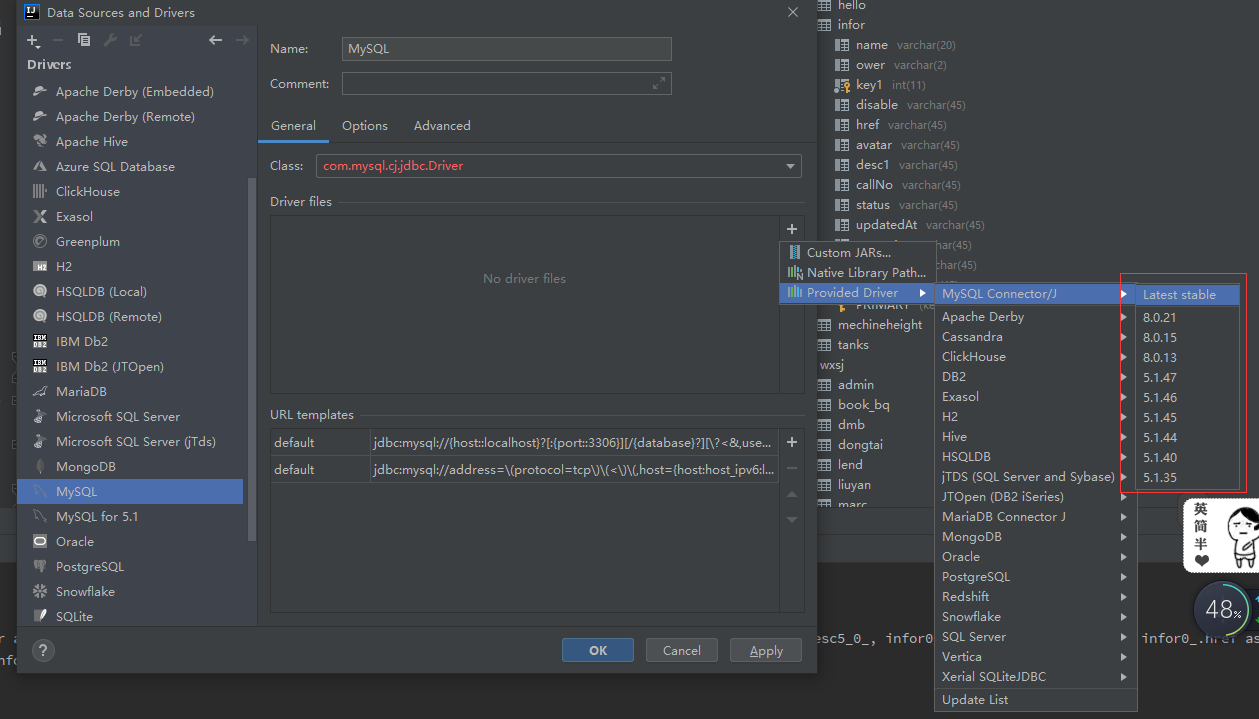Click the plus icon beside Driver files
The width and height of the screenshot is (1259, 719).
(x=792, y=229)
